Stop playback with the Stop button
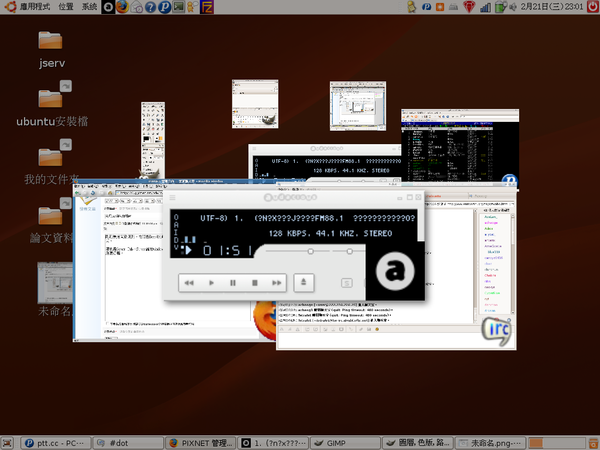Viewport: 600px width, 450px height. click(255, 283)
